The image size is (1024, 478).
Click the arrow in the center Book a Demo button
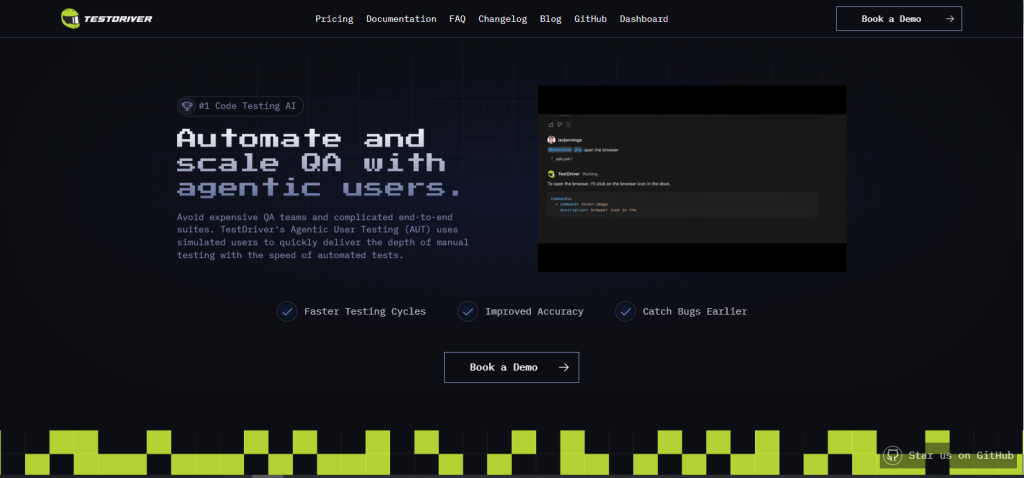coord(564,368)
